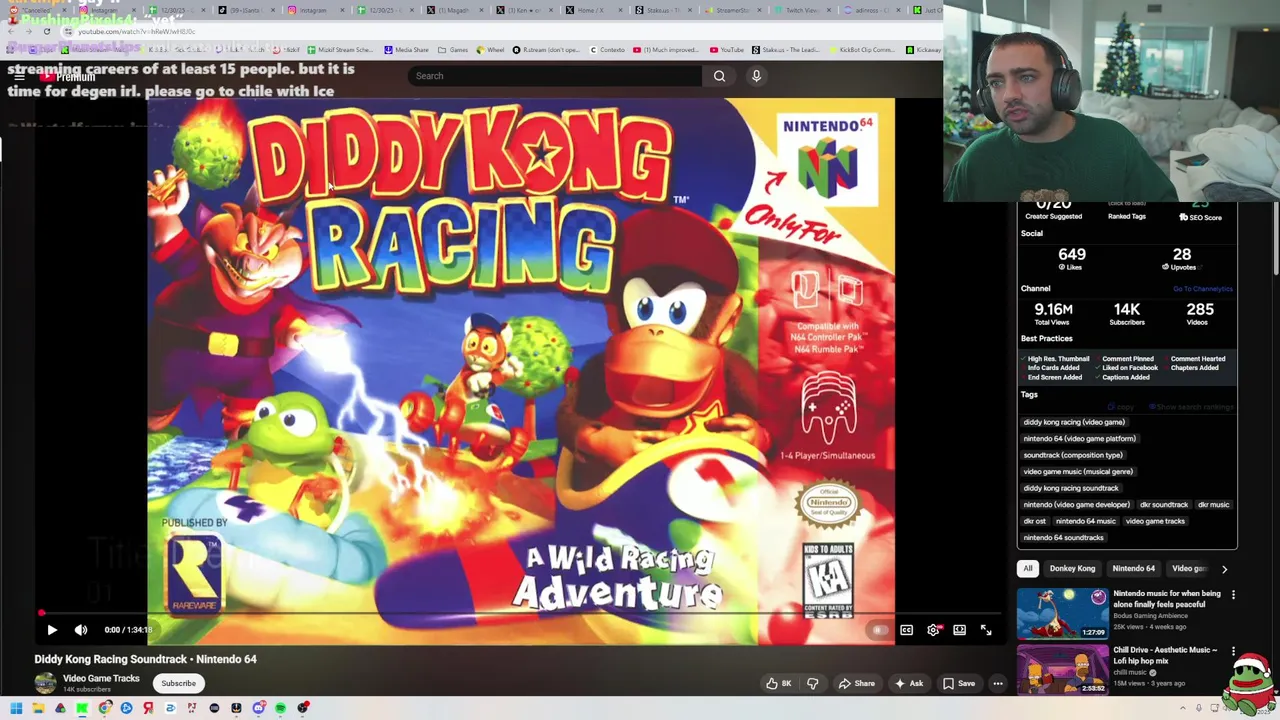Image resolution: width=1280 pixels, height=720 pixels.
Task: Enter full screen mode
Action: click(x=986, y=630)
